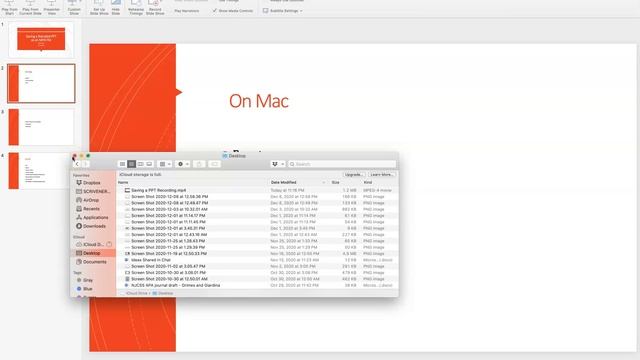This screenshot has height=360, width=640.
Task: Select slide 1 thumbnail
Action: tap(41, 39)
